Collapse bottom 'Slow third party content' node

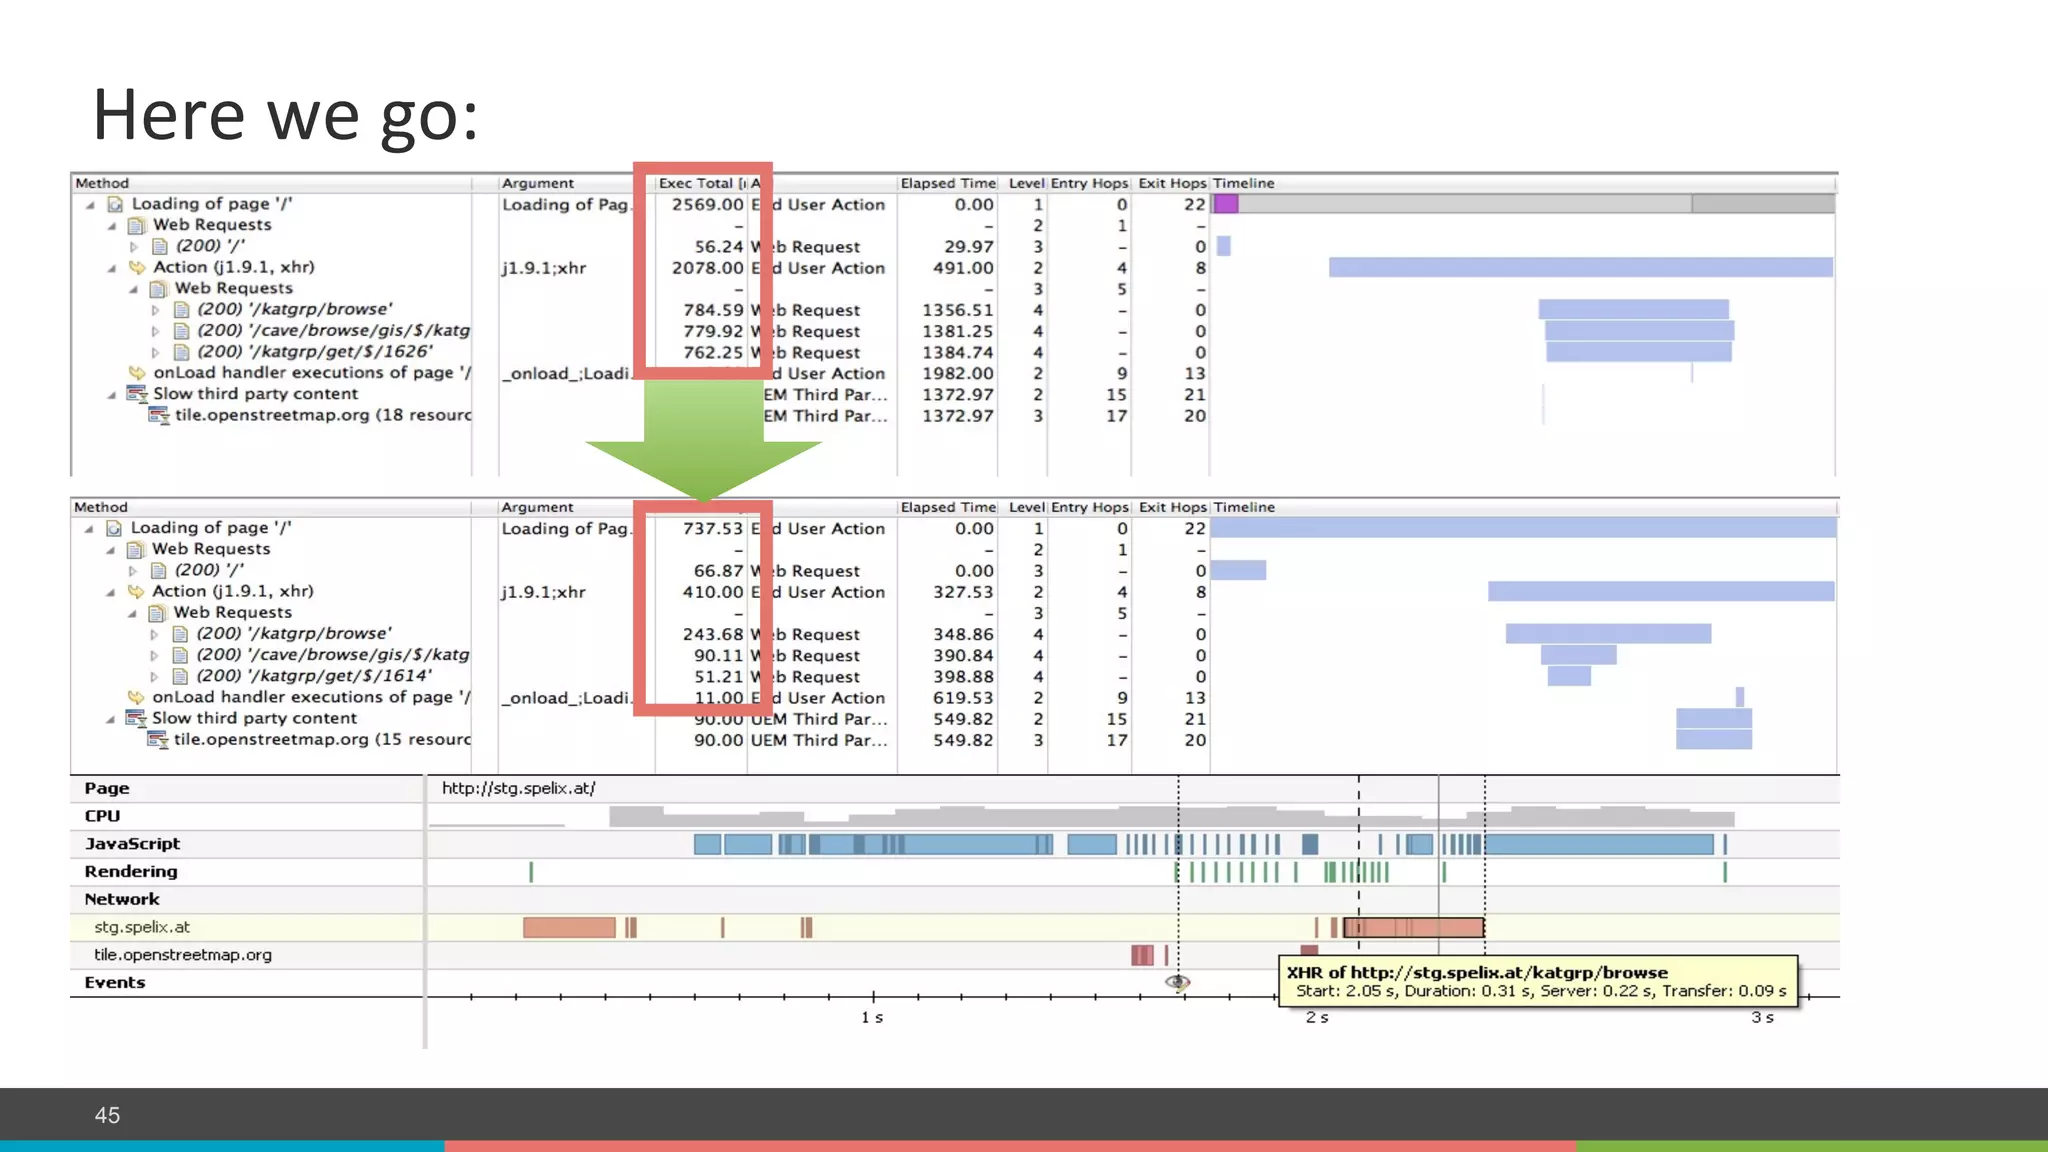tap(111, 719)
